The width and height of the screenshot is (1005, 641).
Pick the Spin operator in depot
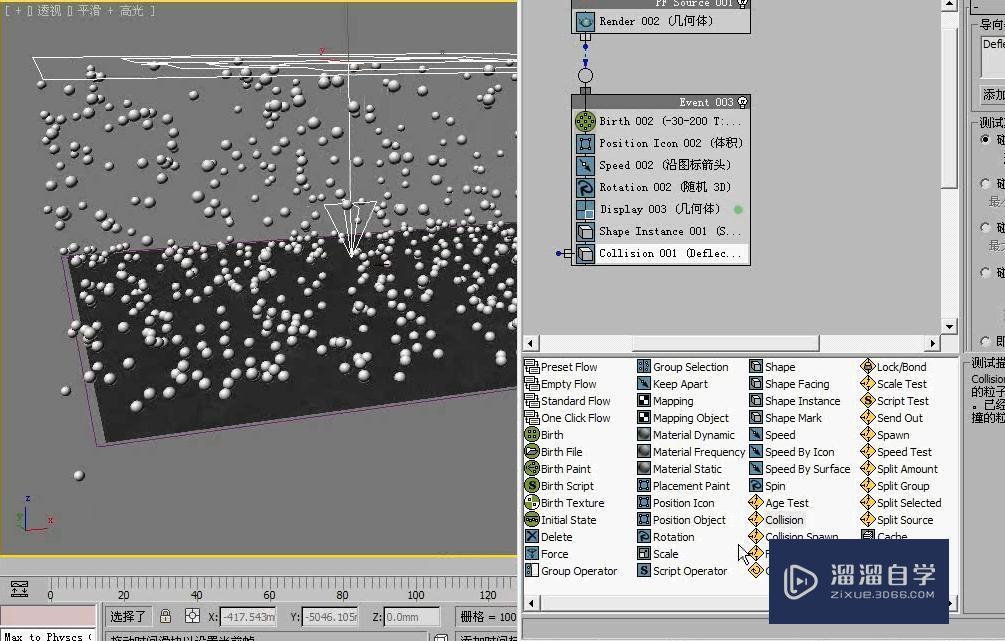coord(767,486)
